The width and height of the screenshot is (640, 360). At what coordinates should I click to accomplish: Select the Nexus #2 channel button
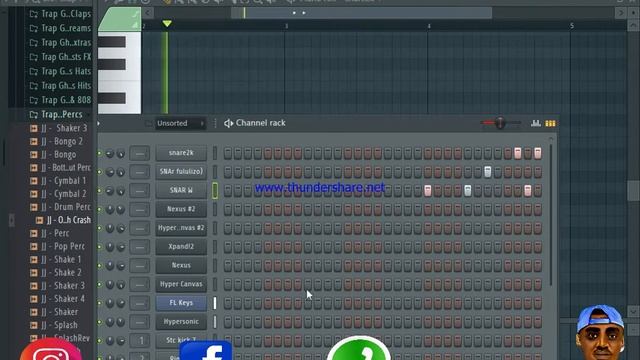181,209
